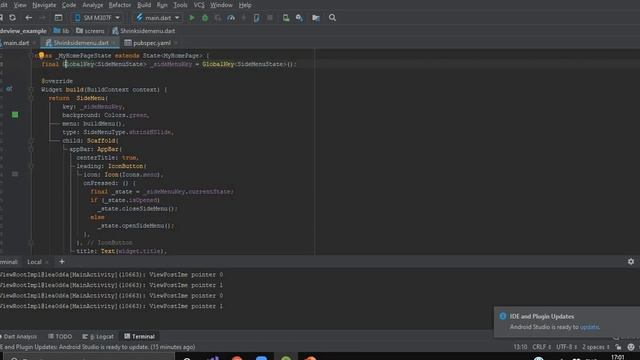Select the Local terminal tab
Image resolution: width=640 pixels, height=360 pixels.
coord(34,262)
